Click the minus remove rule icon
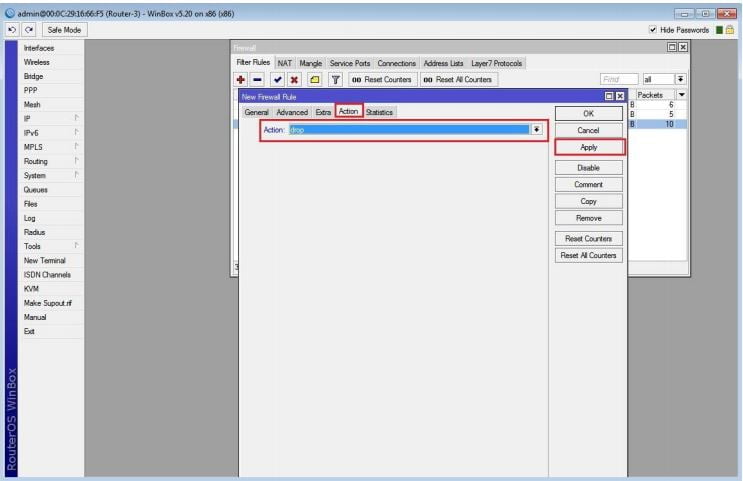The image size is (743, 481). click(x=257, y=79)
